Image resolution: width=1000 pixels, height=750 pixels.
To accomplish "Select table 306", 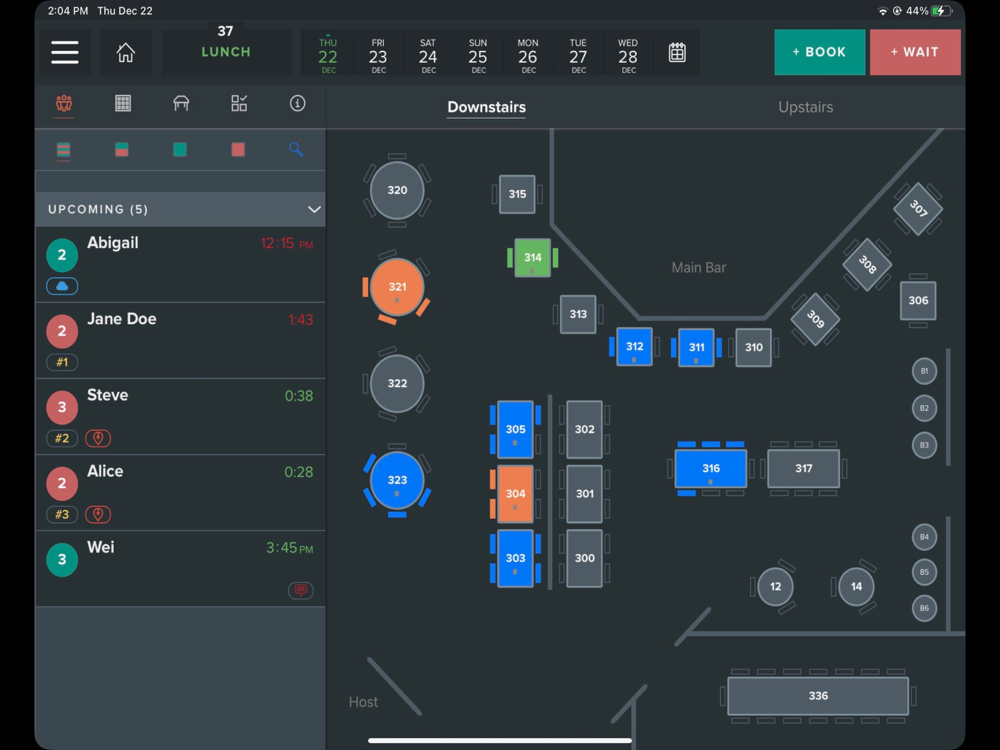I will (918, 300).
